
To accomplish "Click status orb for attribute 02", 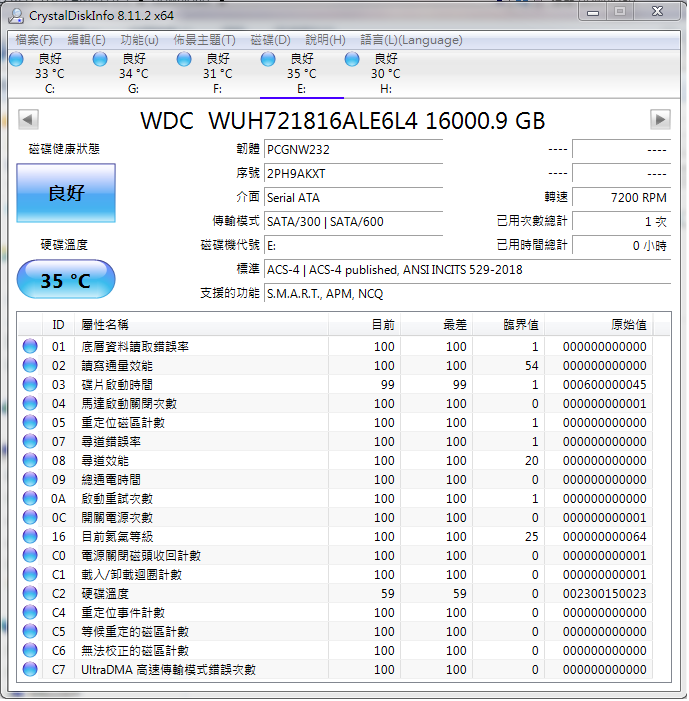I will [x=30, y=365].
